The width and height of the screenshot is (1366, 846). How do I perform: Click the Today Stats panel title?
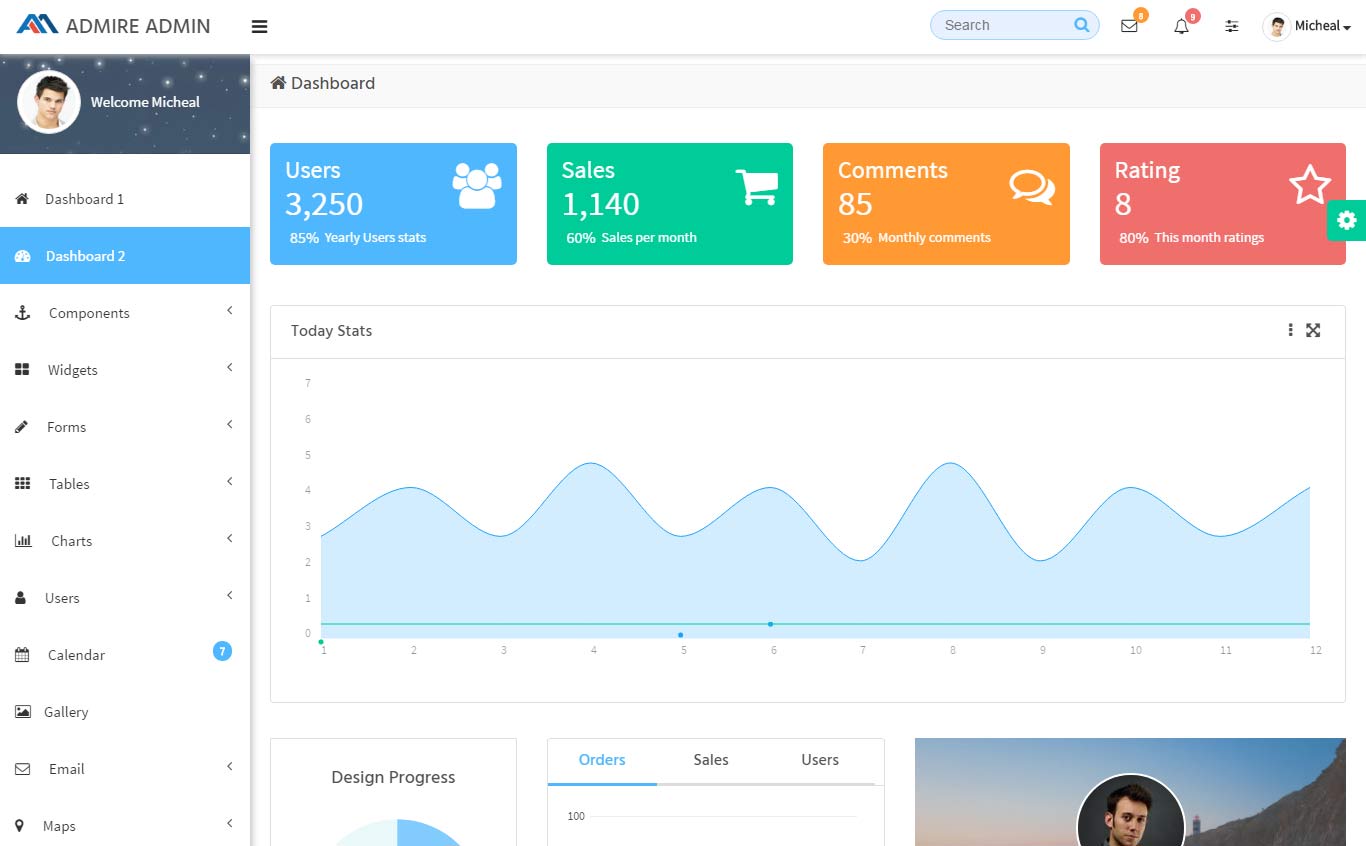(331, 331)
